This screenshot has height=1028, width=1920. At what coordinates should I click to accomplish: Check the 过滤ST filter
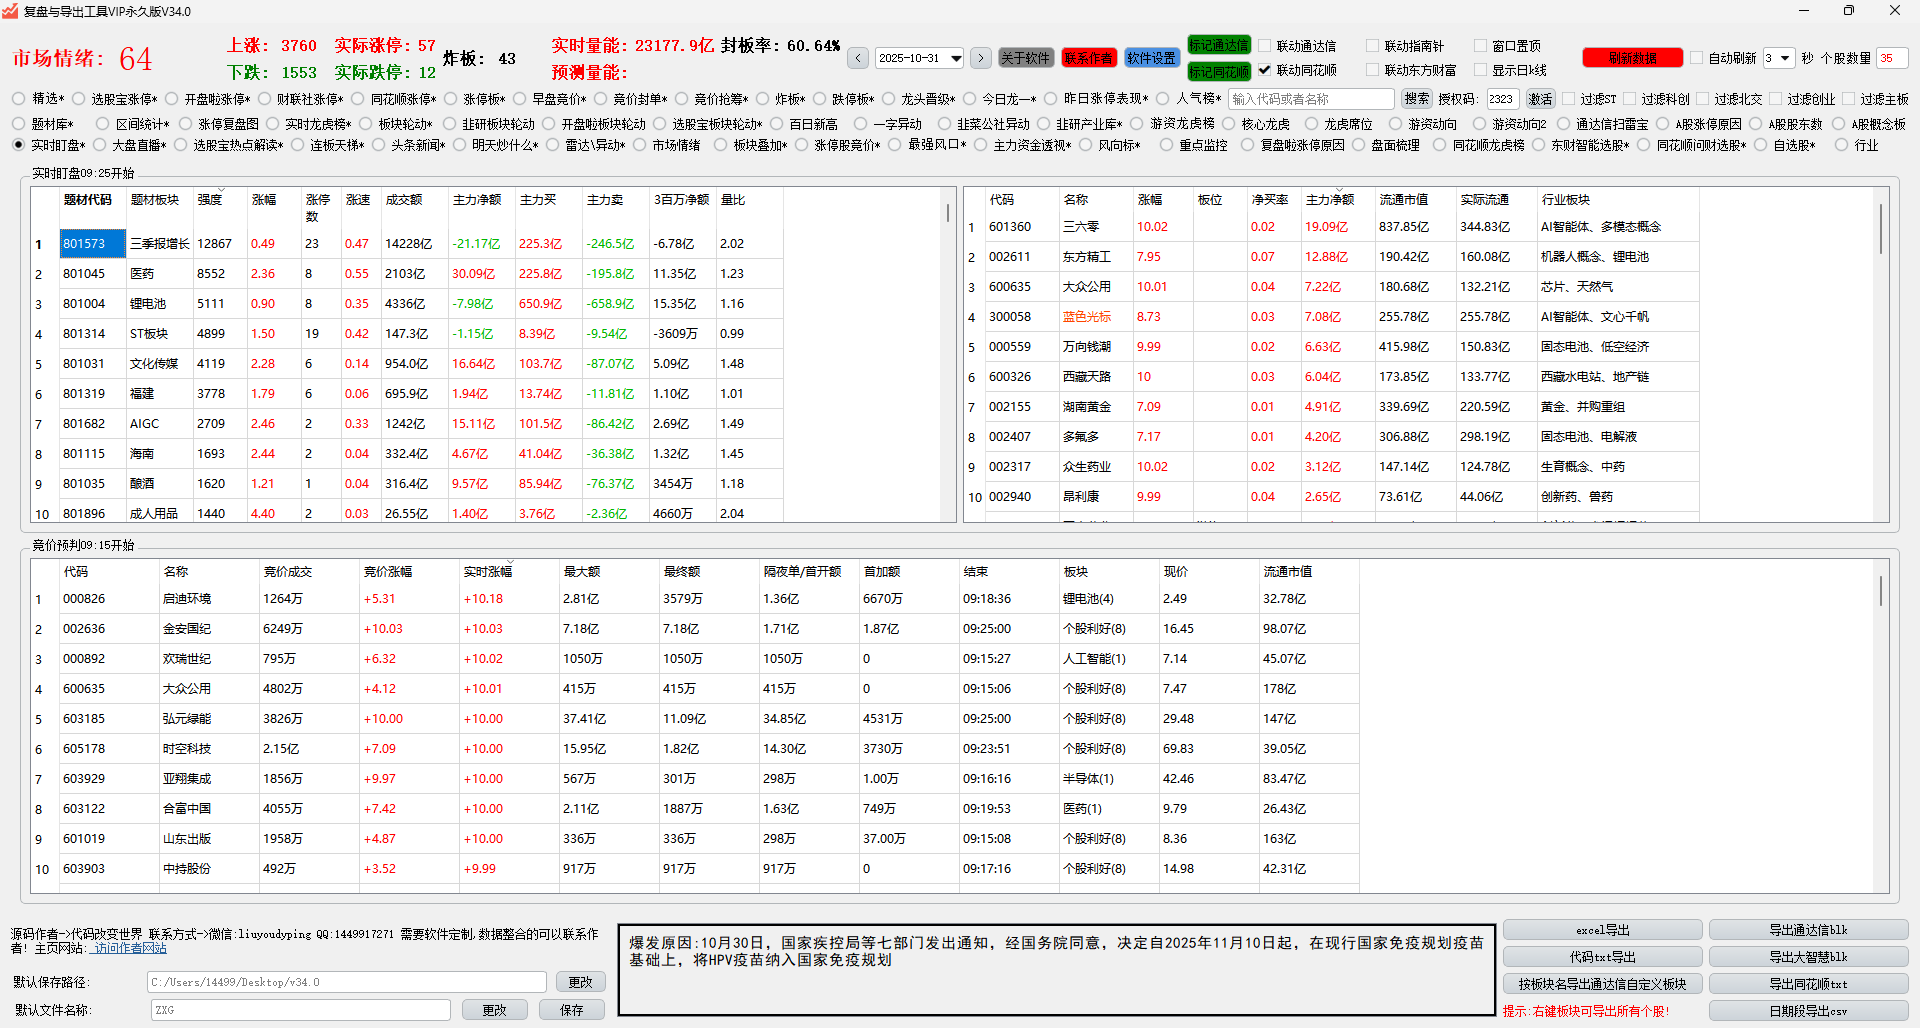(x=1569, y=99)
